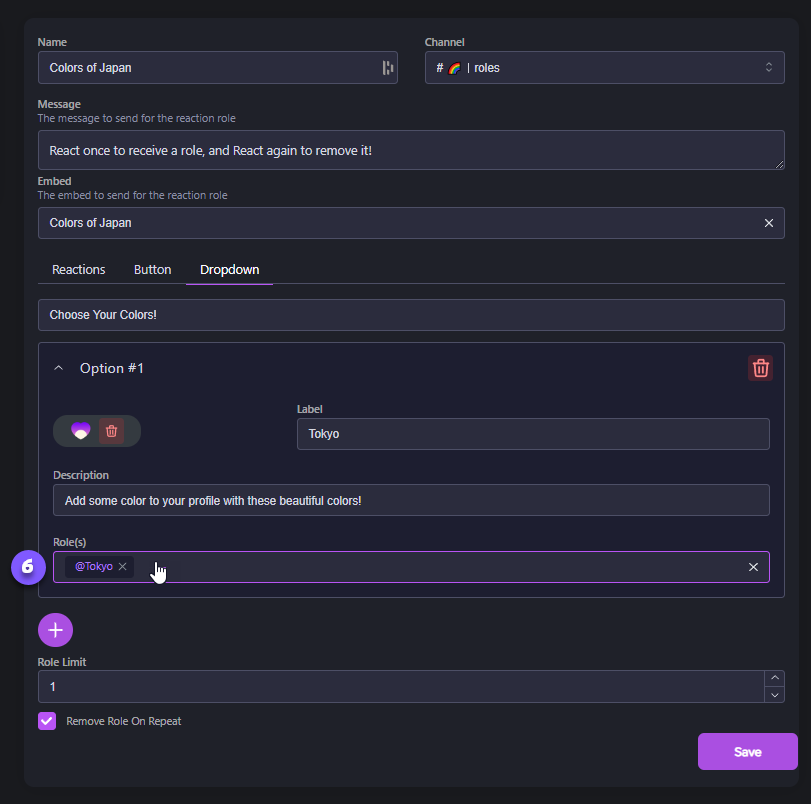Click into the Message text area
Screen dimensions: 811x804
tap(410, 150)
